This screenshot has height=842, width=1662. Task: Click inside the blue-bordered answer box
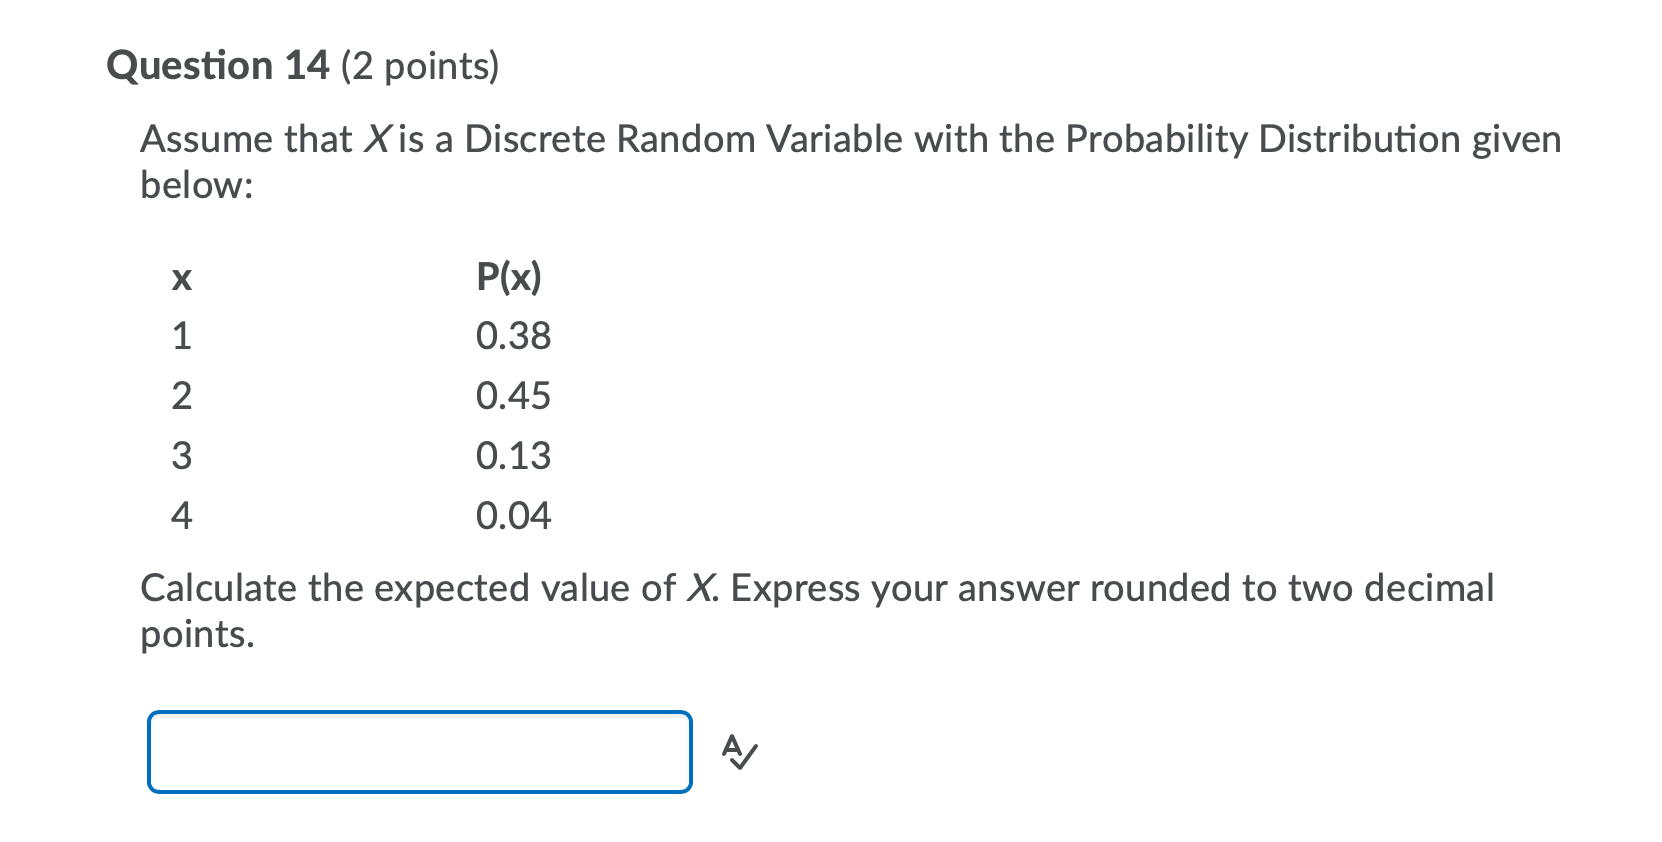tap(418, 751)
